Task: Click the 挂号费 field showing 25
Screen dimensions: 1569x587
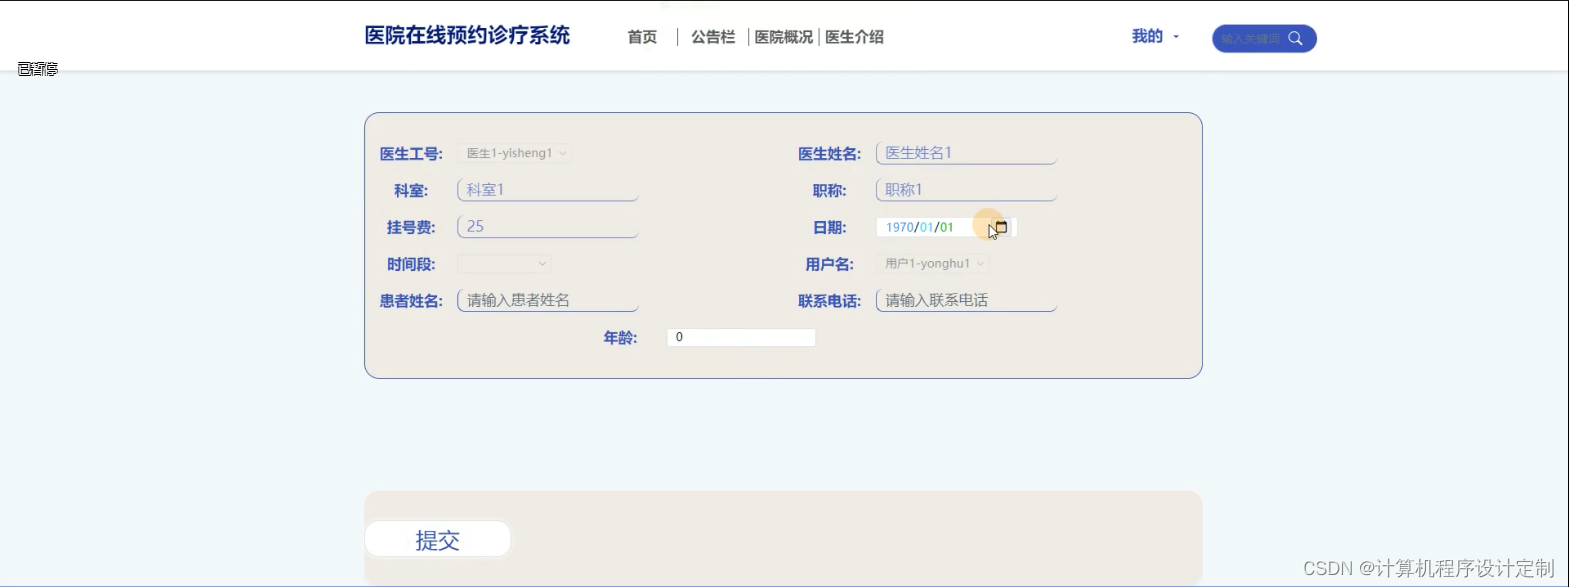Action: [548, 227]
